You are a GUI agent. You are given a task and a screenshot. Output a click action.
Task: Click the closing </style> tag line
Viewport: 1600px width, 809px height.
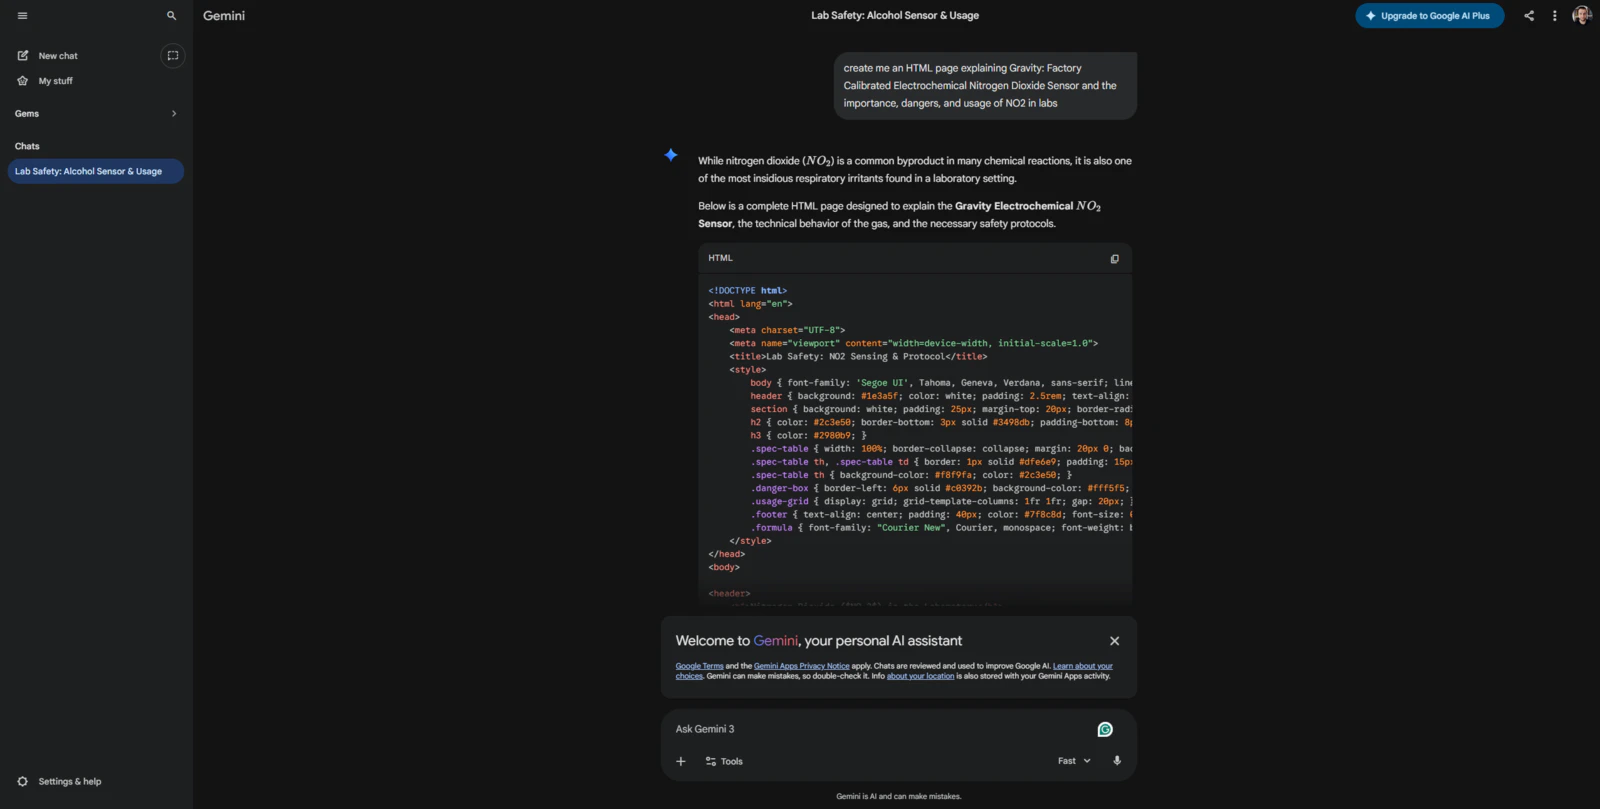(750, 541)
